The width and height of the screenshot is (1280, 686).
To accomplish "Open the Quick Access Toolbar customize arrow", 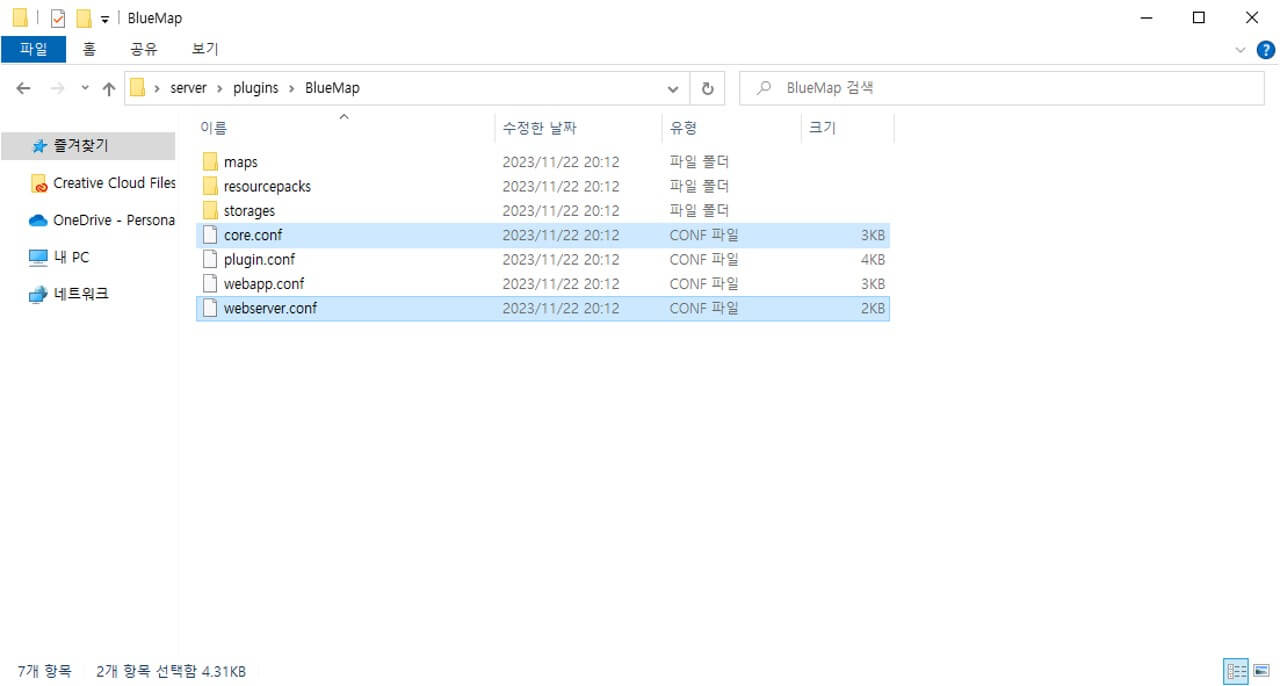I will click(105, 19).
